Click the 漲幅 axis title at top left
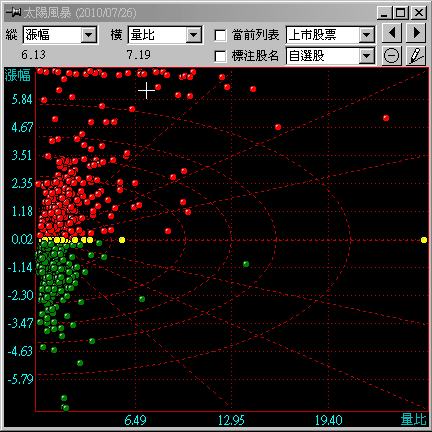432x432 pixels. click(18, 75)
